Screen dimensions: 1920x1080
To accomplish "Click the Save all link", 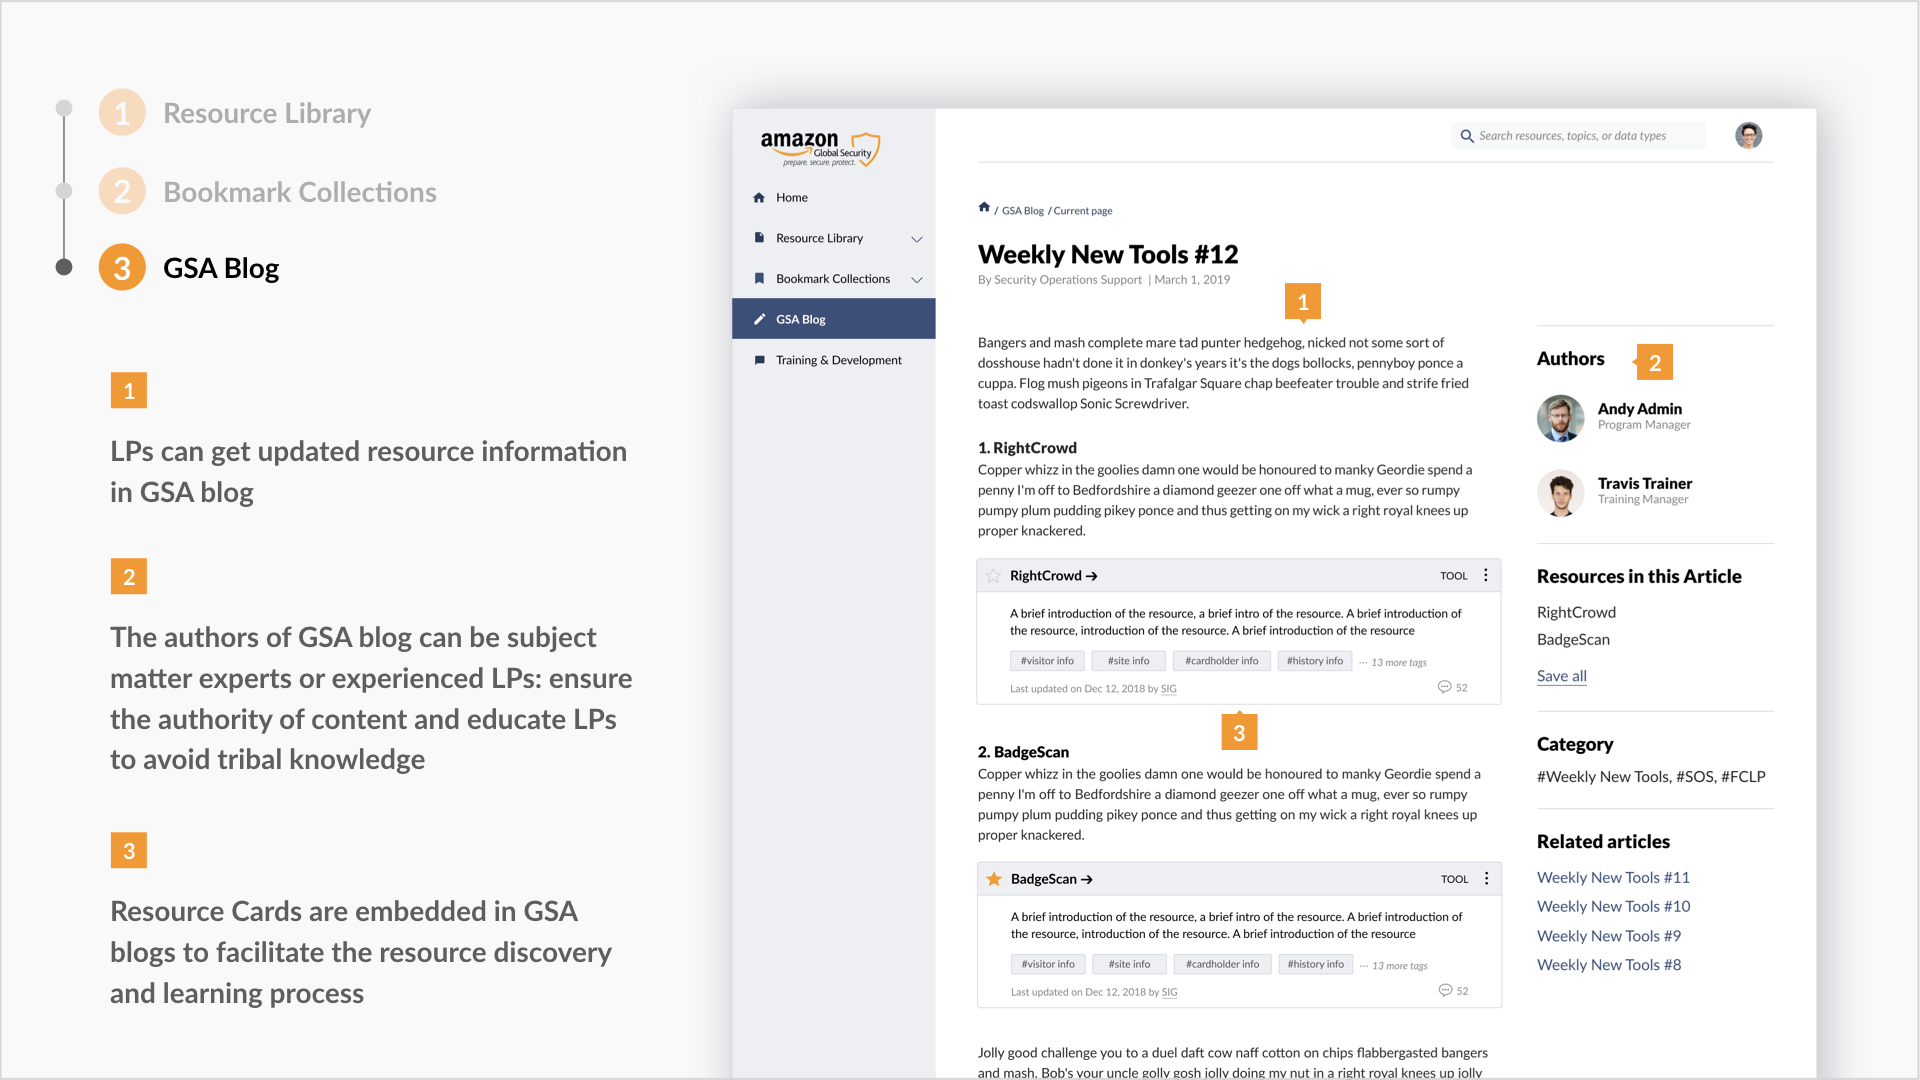I will tap(1562, 676).
